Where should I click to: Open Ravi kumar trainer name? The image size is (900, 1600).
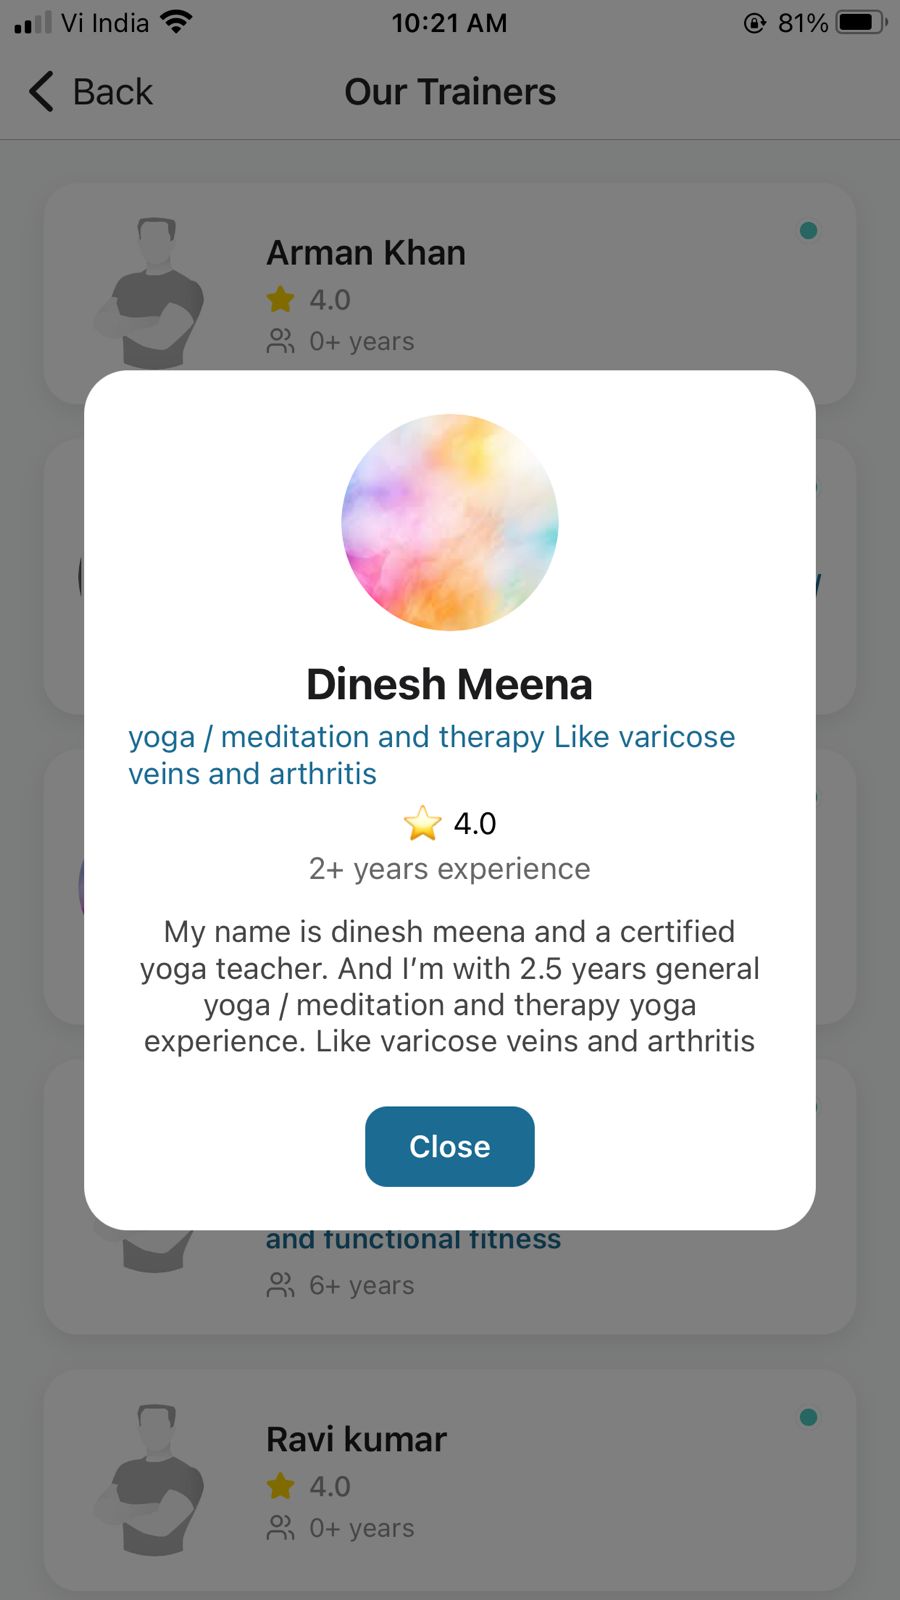pyautogui.click(x=356, y=1440)
